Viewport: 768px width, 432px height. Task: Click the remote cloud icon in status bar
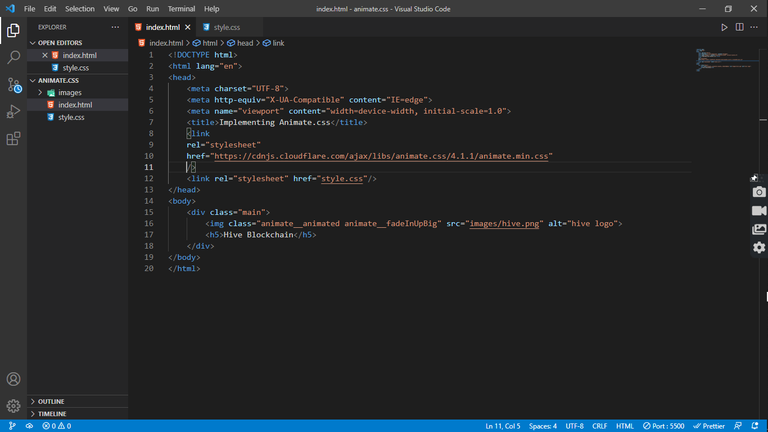click(x=29, y=426)
